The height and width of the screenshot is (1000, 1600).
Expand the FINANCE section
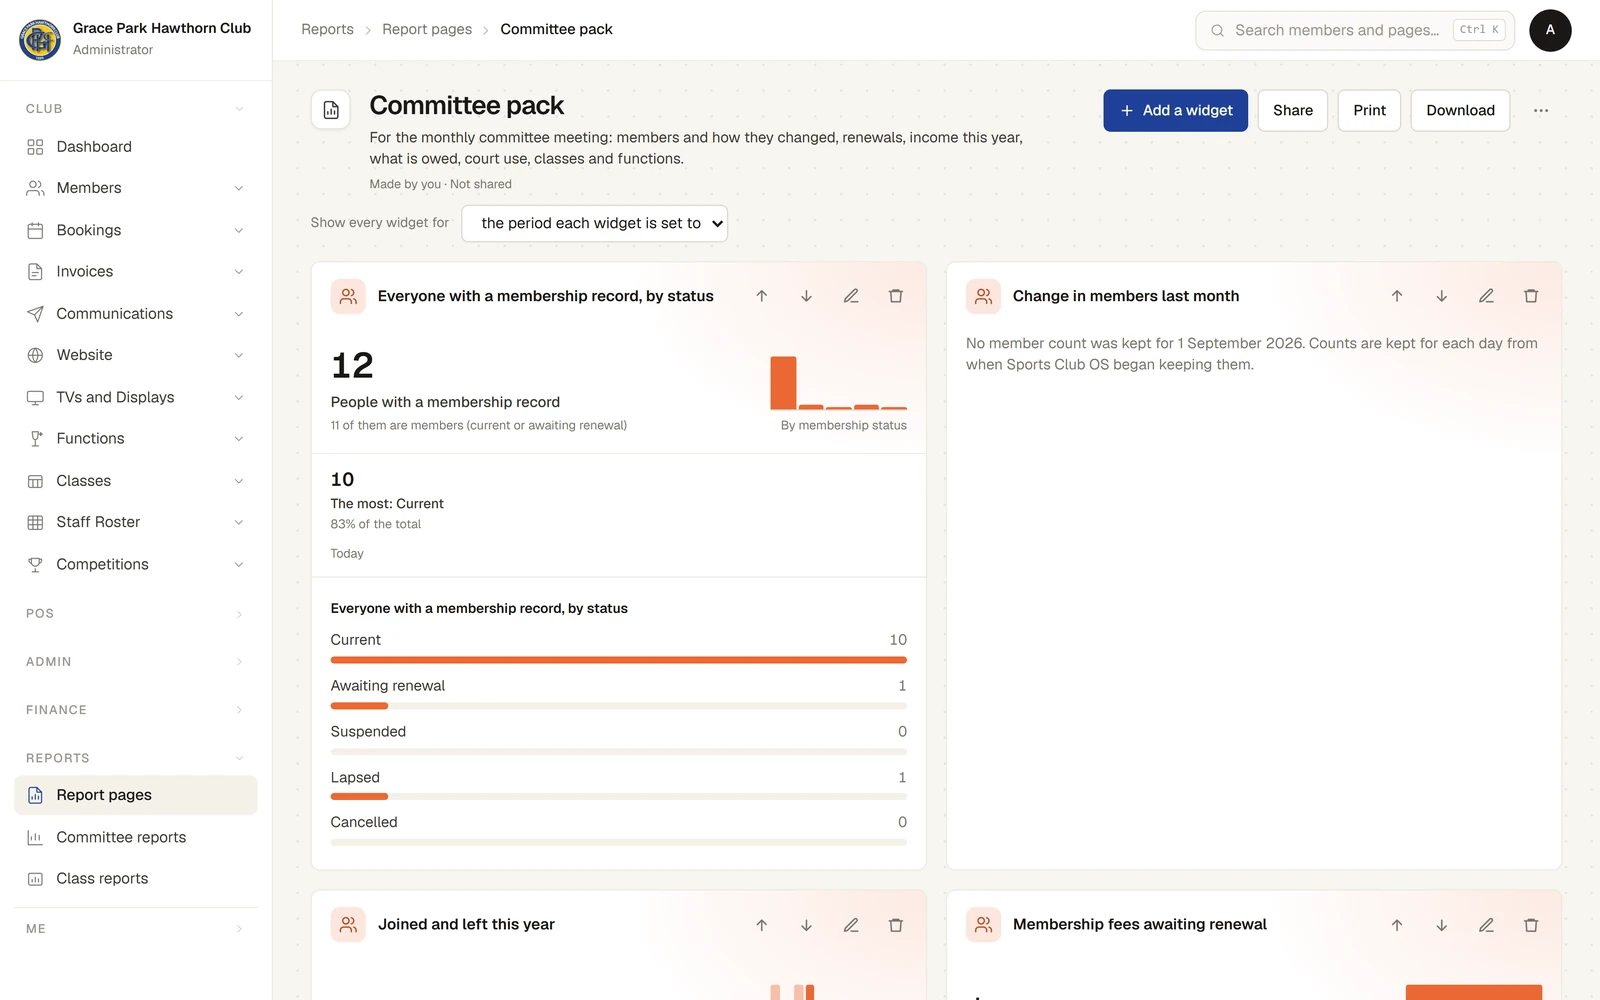(x=136, y=710)
